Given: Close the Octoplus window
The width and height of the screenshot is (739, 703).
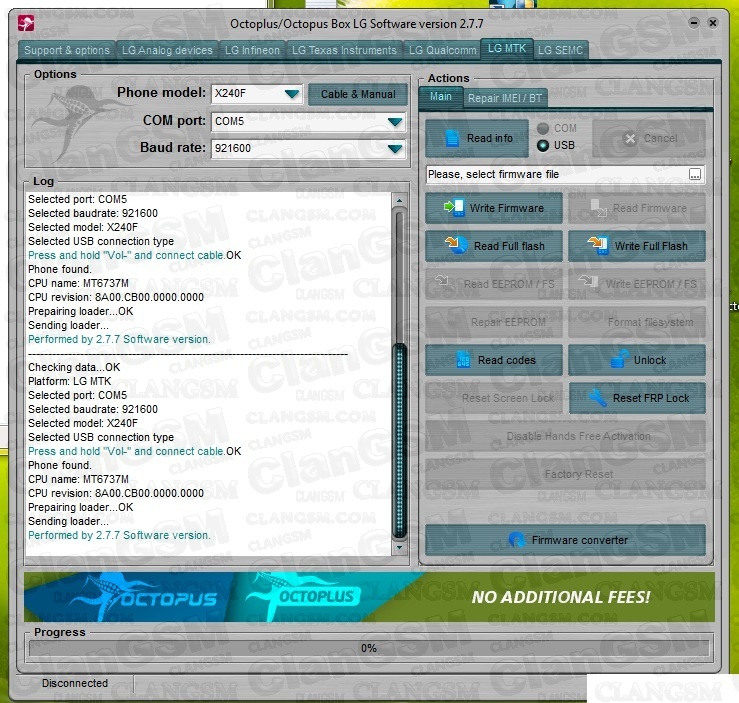Looking at the screenshot, I should (x=713, y=23).
